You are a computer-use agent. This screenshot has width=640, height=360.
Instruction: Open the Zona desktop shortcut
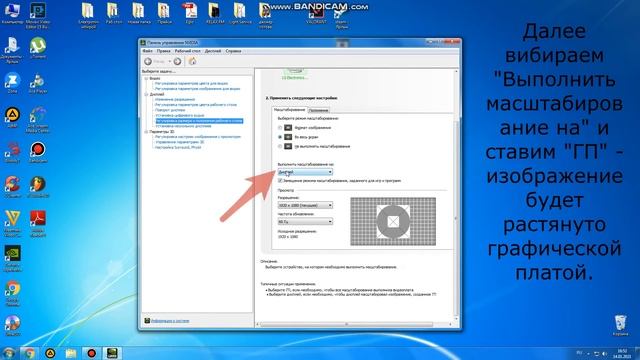tap(12, 83)
